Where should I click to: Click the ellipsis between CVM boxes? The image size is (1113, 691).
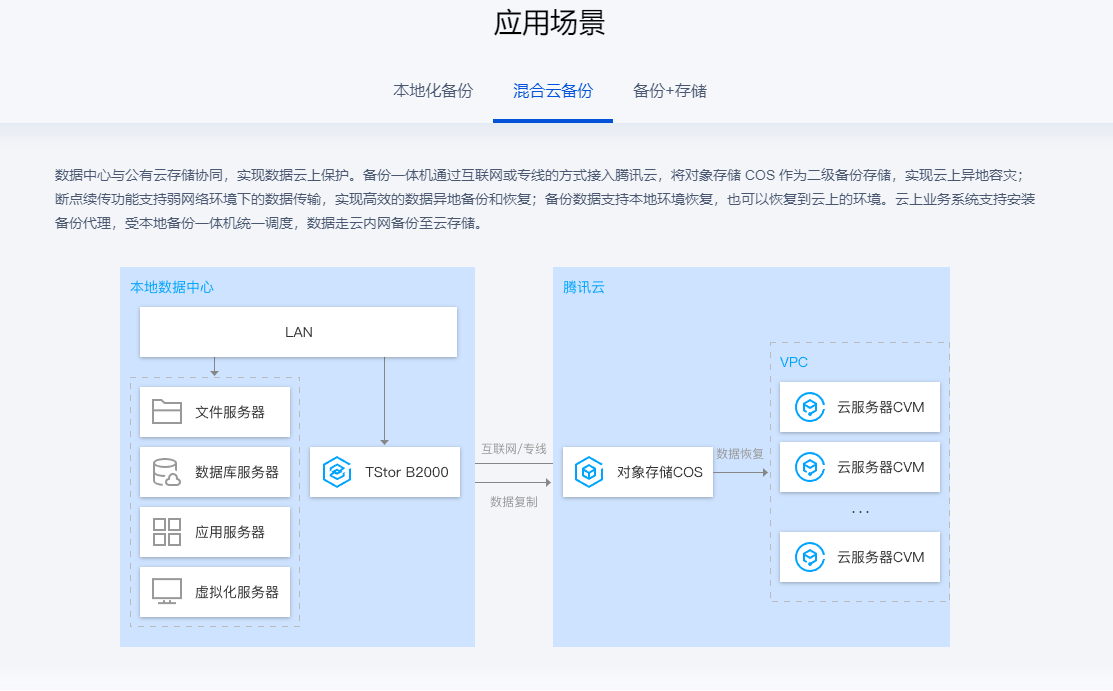(x=860, y=511)
